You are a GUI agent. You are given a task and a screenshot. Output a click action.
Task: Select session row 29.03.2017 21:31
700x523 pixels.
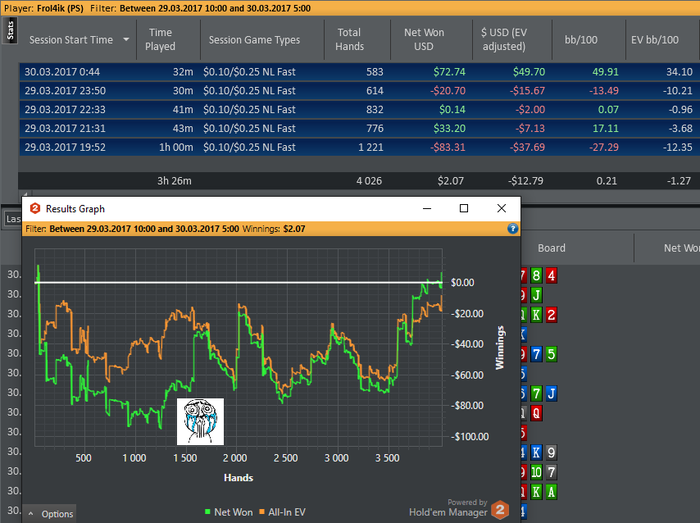click(359, 129)
